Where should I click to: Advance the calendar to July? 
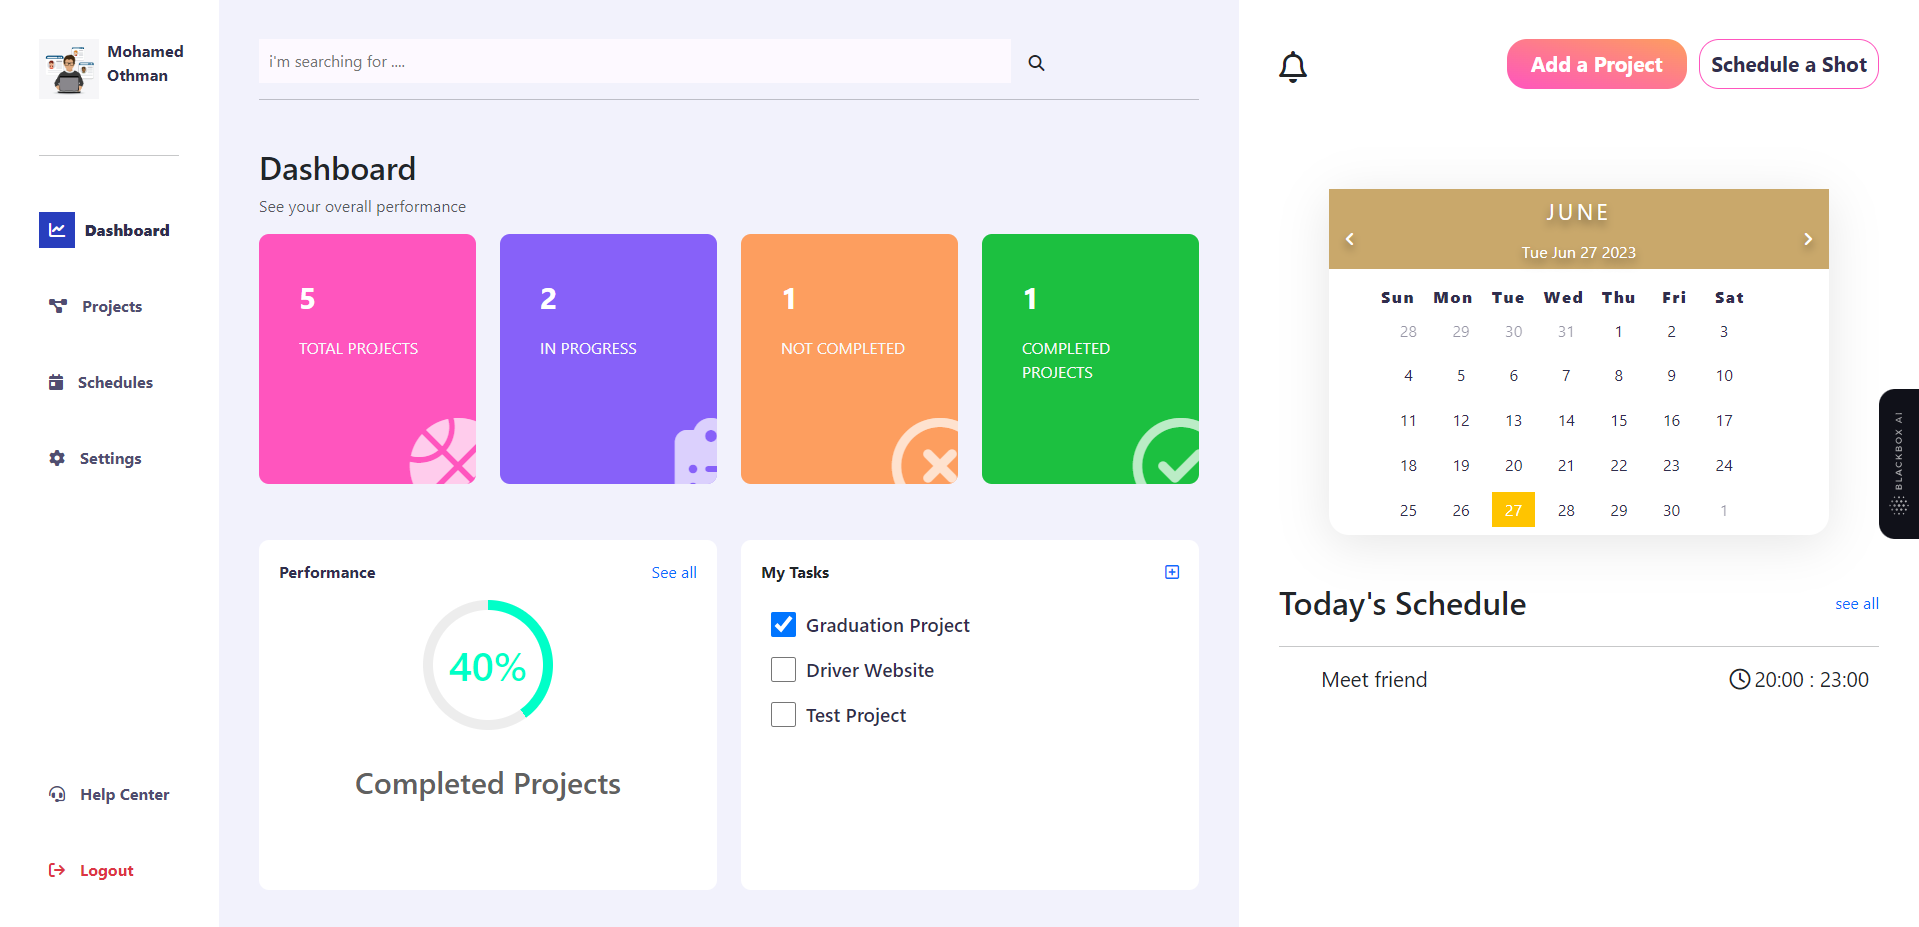point(1807,239)
